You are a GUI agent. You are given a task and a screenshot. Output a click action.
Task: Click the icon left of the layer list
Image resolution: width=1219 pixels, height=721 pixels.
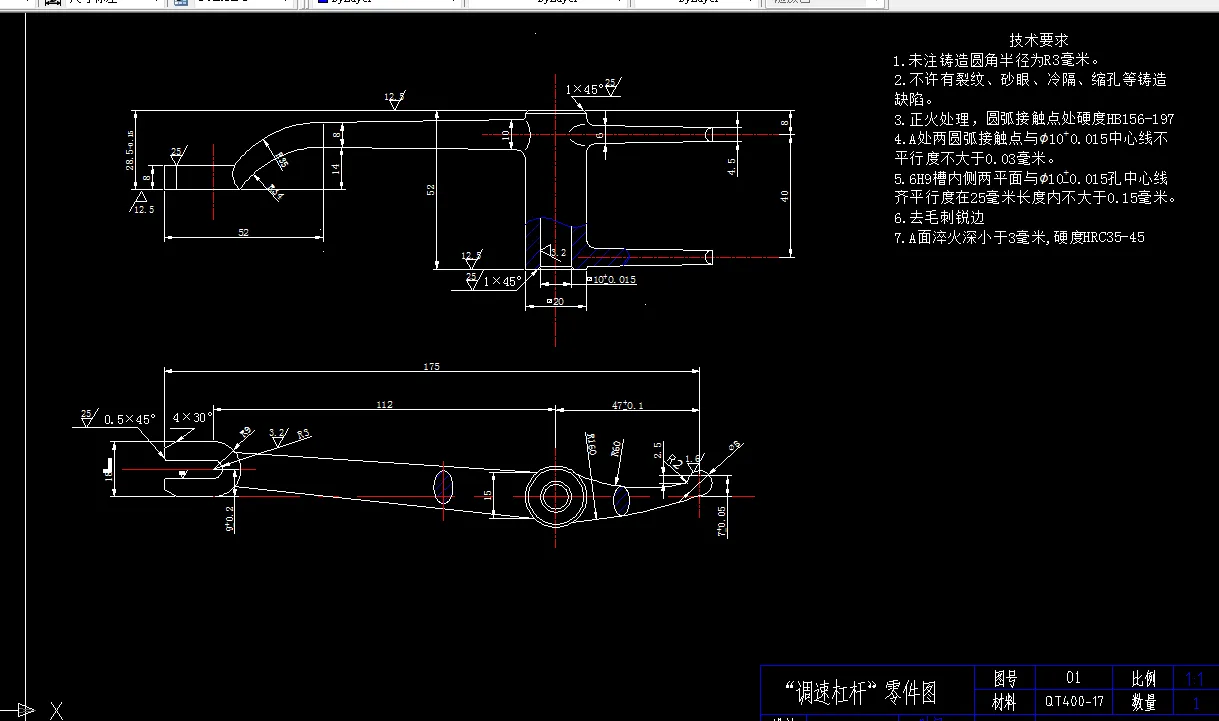[x=182, y=5]
